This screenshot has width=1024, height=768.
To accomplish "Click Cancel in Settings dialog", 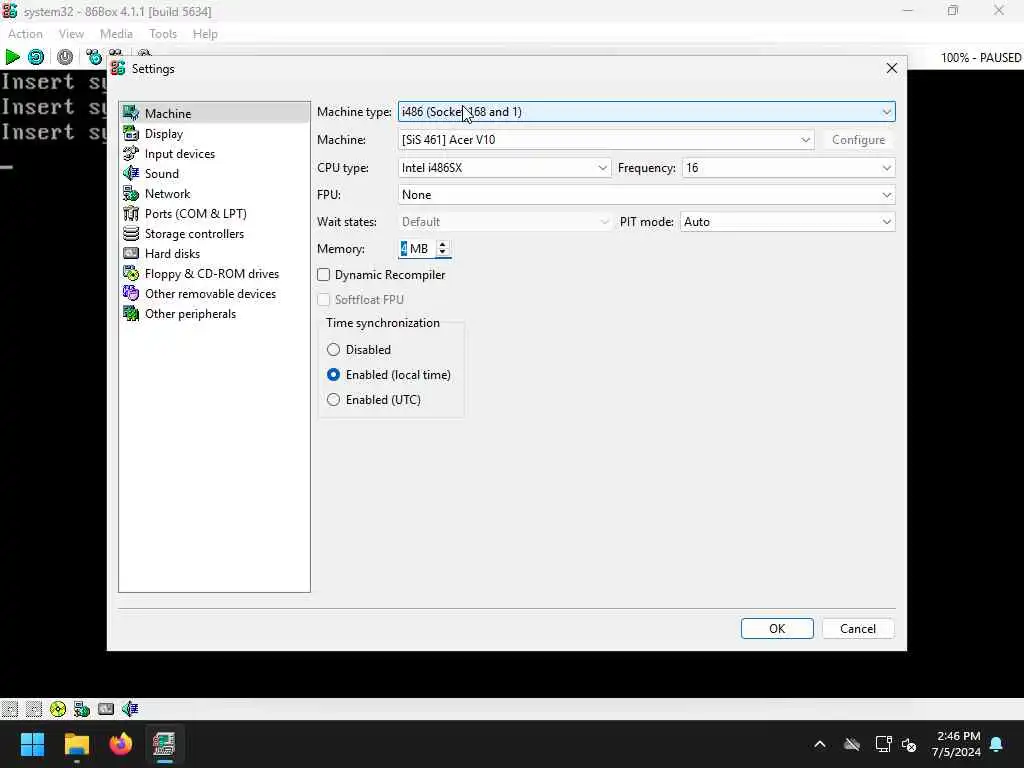I will coord(858,629).
